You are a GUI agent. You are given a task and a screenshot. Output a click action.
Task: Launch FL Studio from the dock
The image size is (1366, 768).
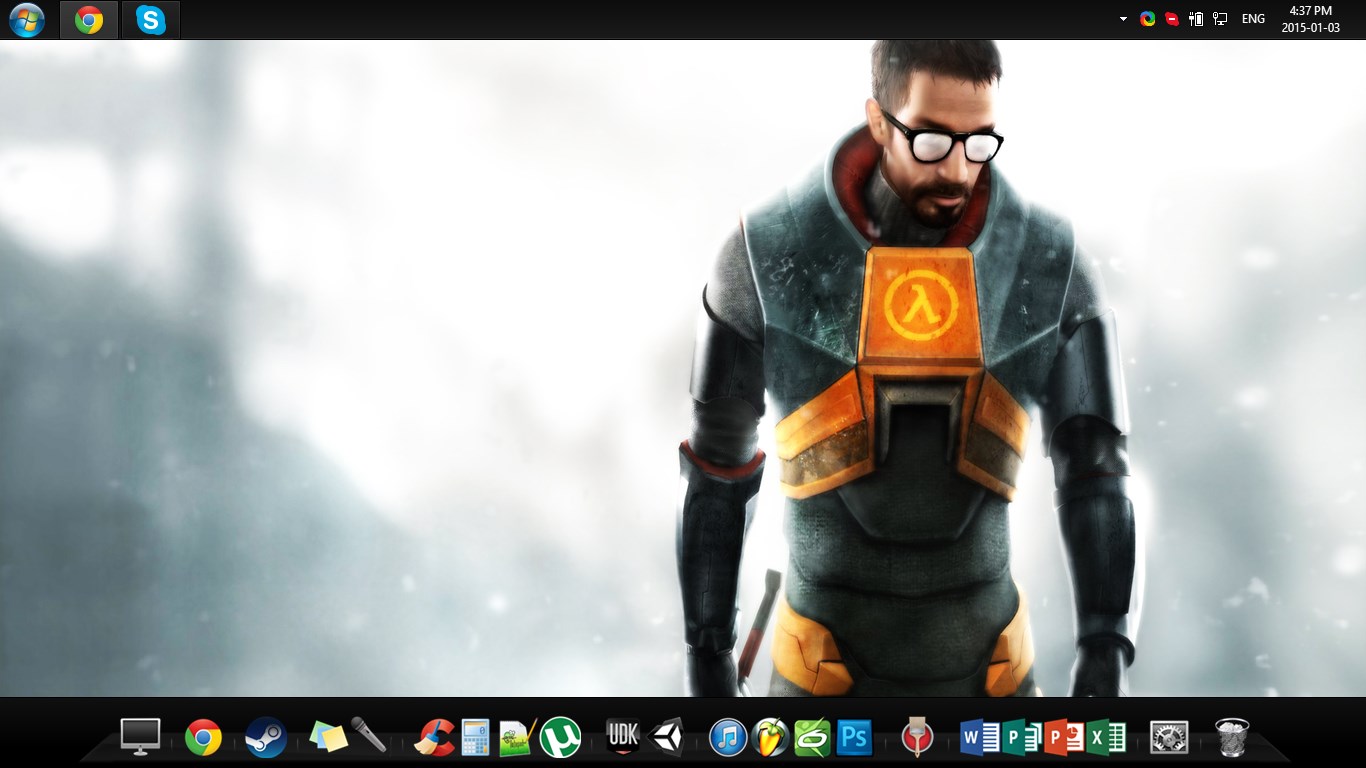coord(770,738)
